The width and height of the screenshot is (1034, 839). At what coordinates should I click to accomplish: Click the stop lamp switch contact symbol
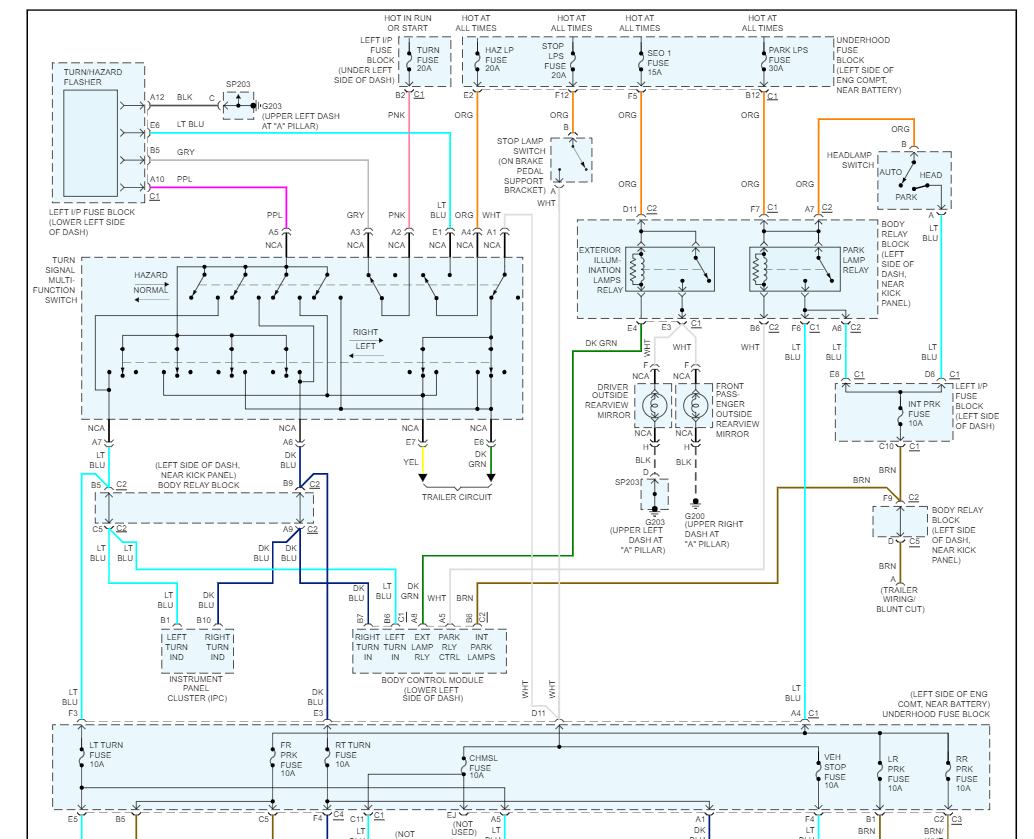tap(572, 160)
